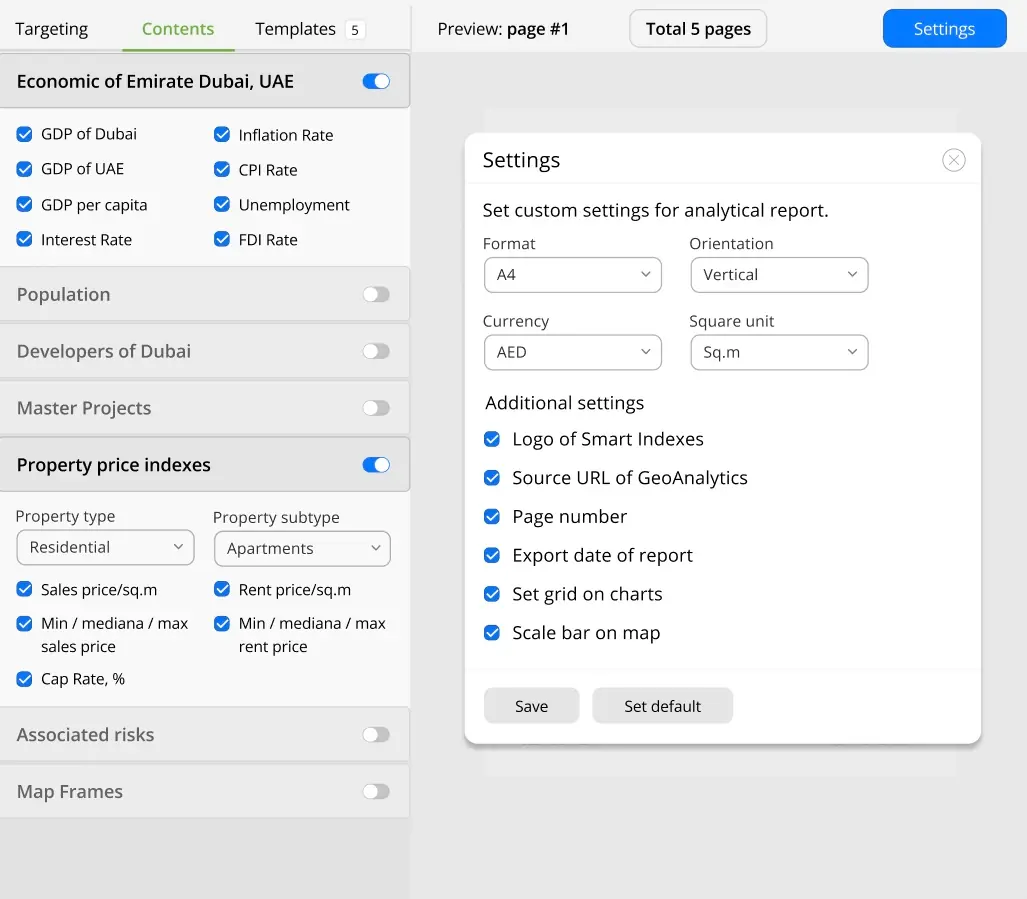Image resolution: width=1027 pixels, height=899 pixels.
Task: Uncheck GDP of Dubai checkbox
Action: coord(24,134)
